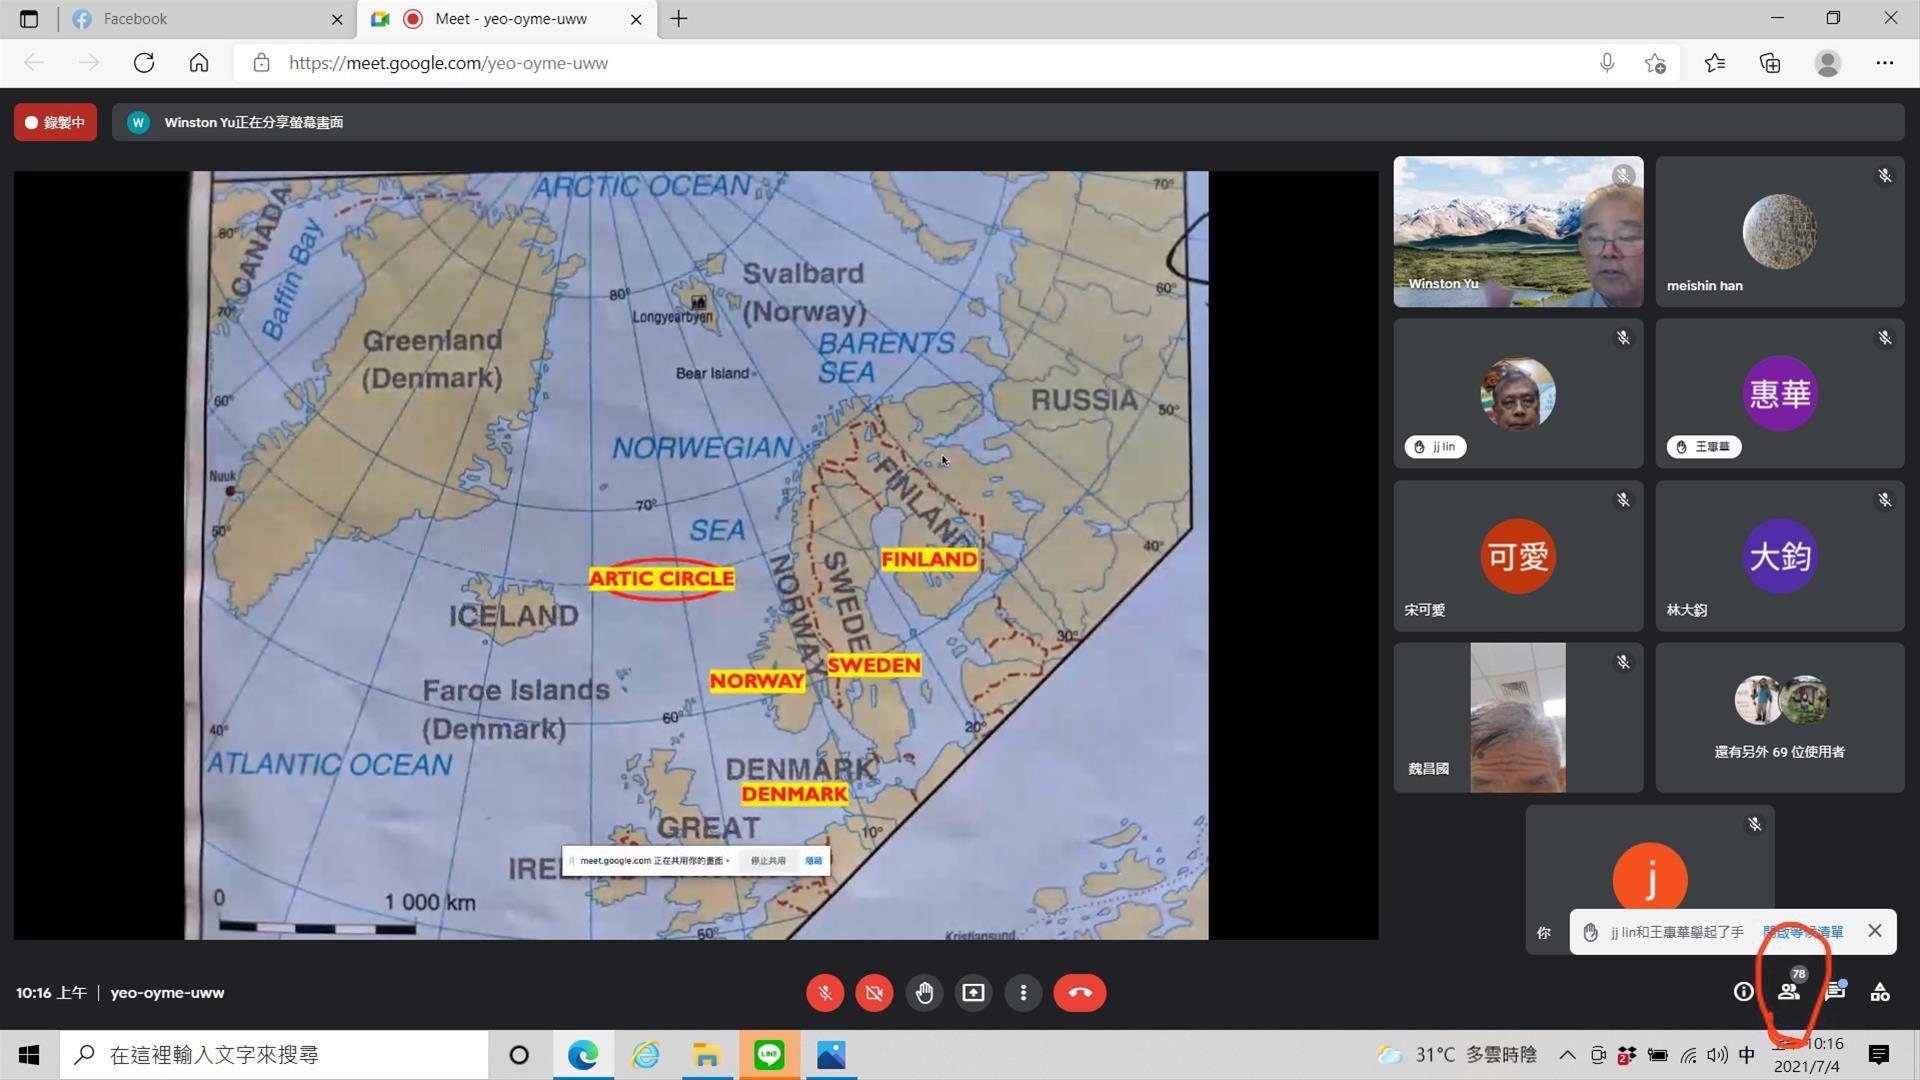This screenshot has height=1080, width=1920.
Task: Click the weather 31°C widget
Action: tap(1456, 1055)
